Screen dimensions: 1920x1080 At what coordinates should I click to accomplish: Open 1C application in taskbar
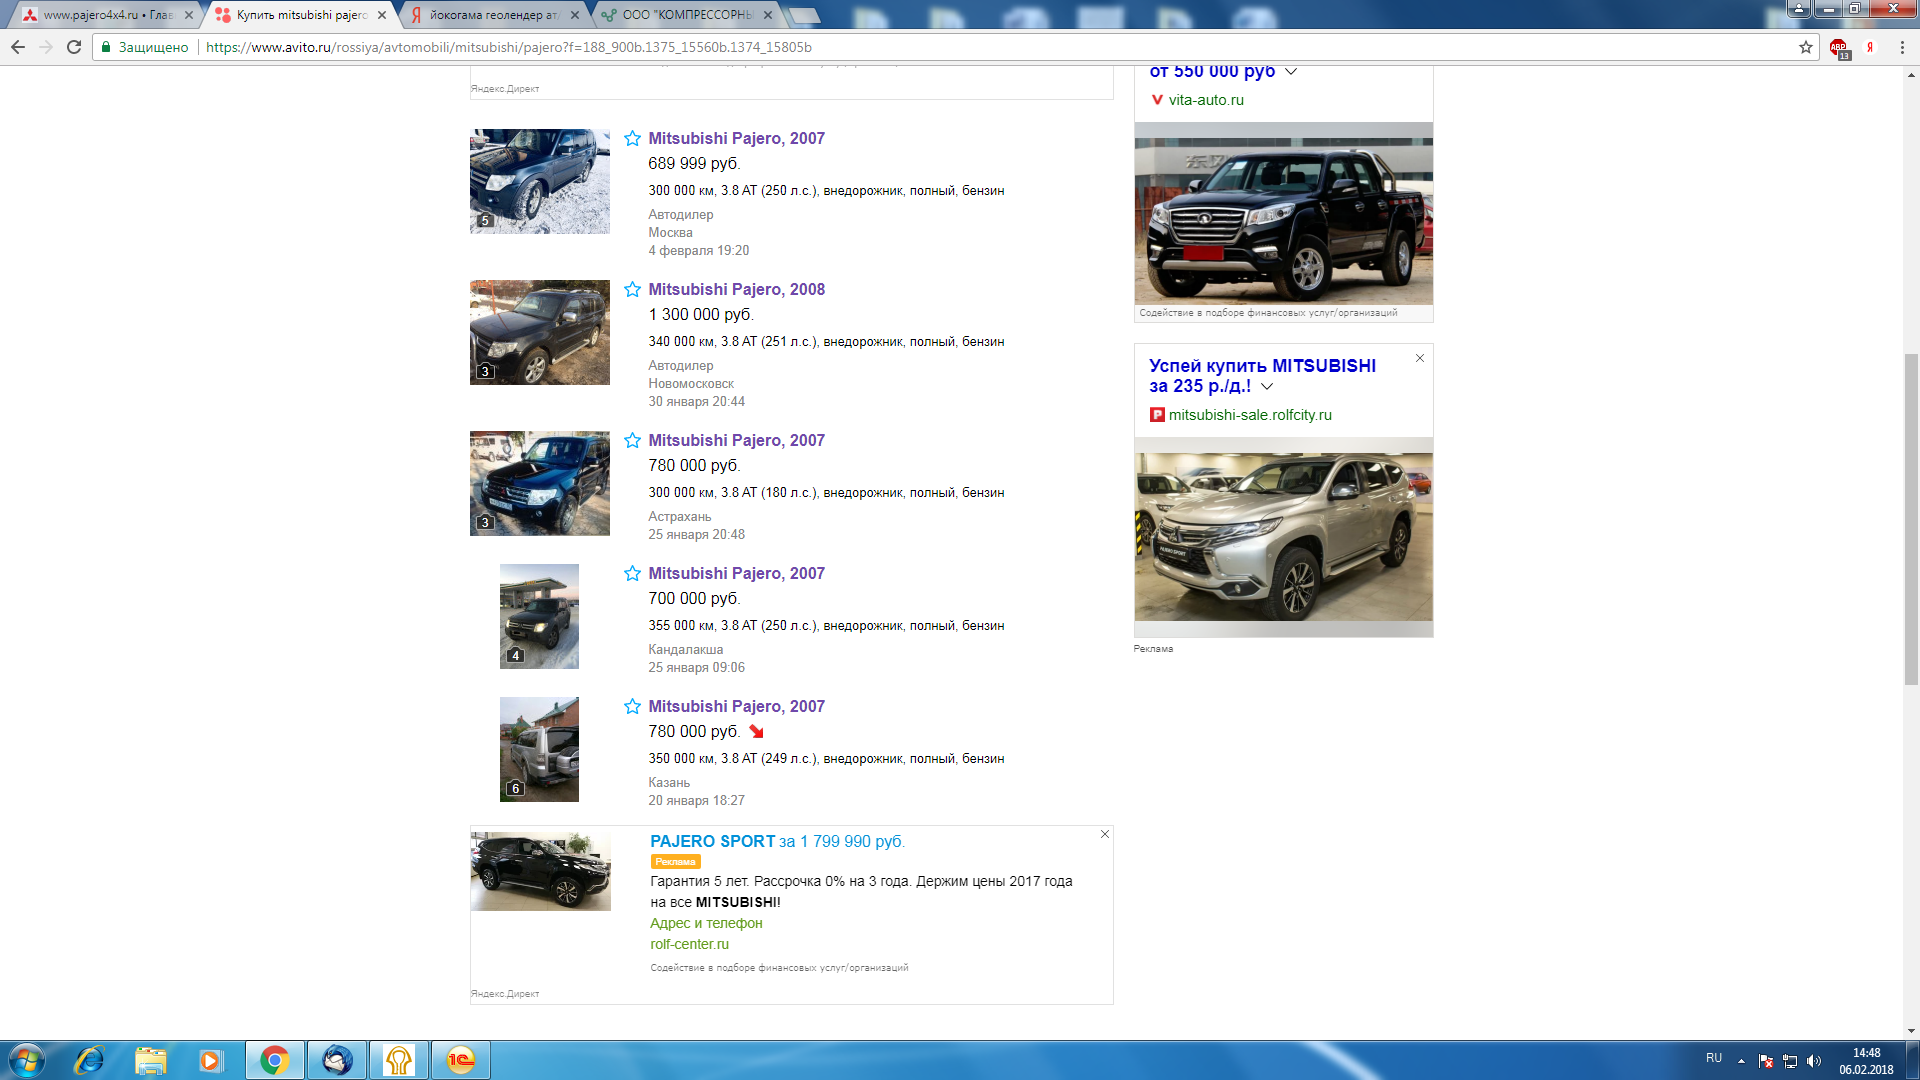(x=461, y=1060)
